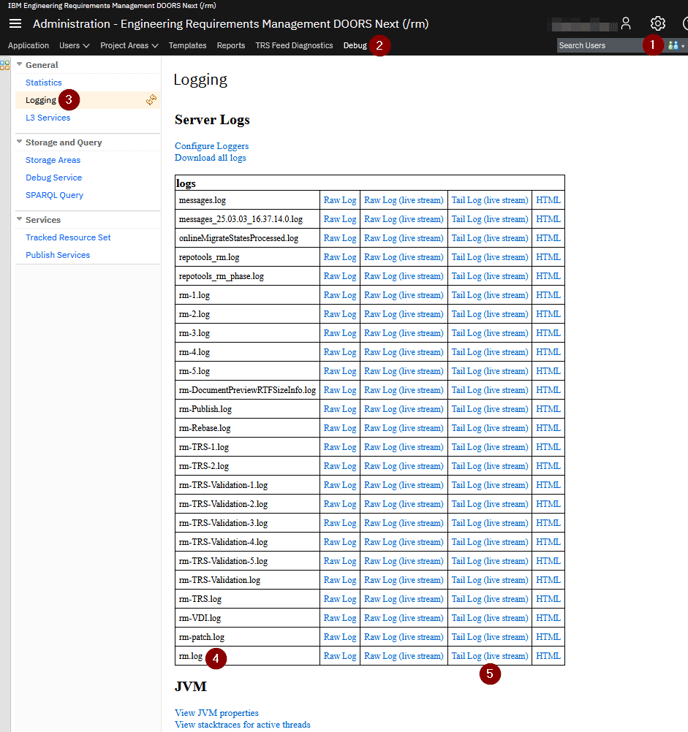Viewport: 688px width, 732px height.
Task: Click View JVM properties link
Action: 217,713
